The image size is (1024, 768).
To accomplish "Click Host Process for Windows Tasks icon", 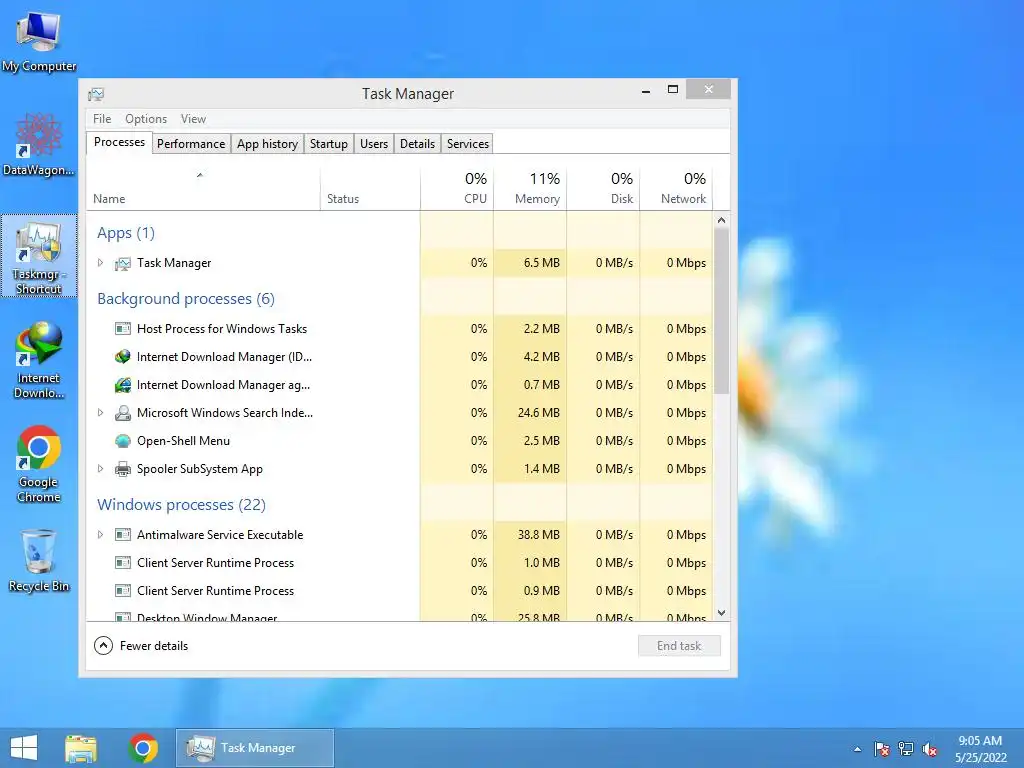I will 122,328.
